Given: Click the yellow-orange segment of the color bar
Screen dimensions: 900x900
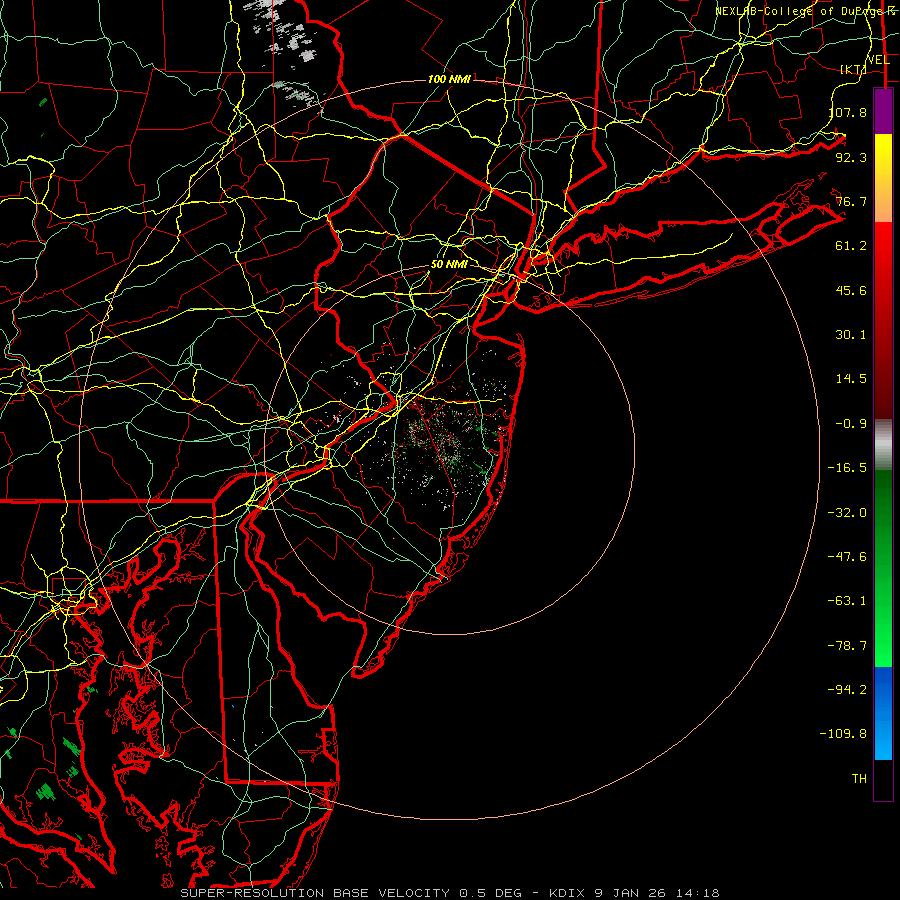Looking at the screenshot, I should coord(883,178).
